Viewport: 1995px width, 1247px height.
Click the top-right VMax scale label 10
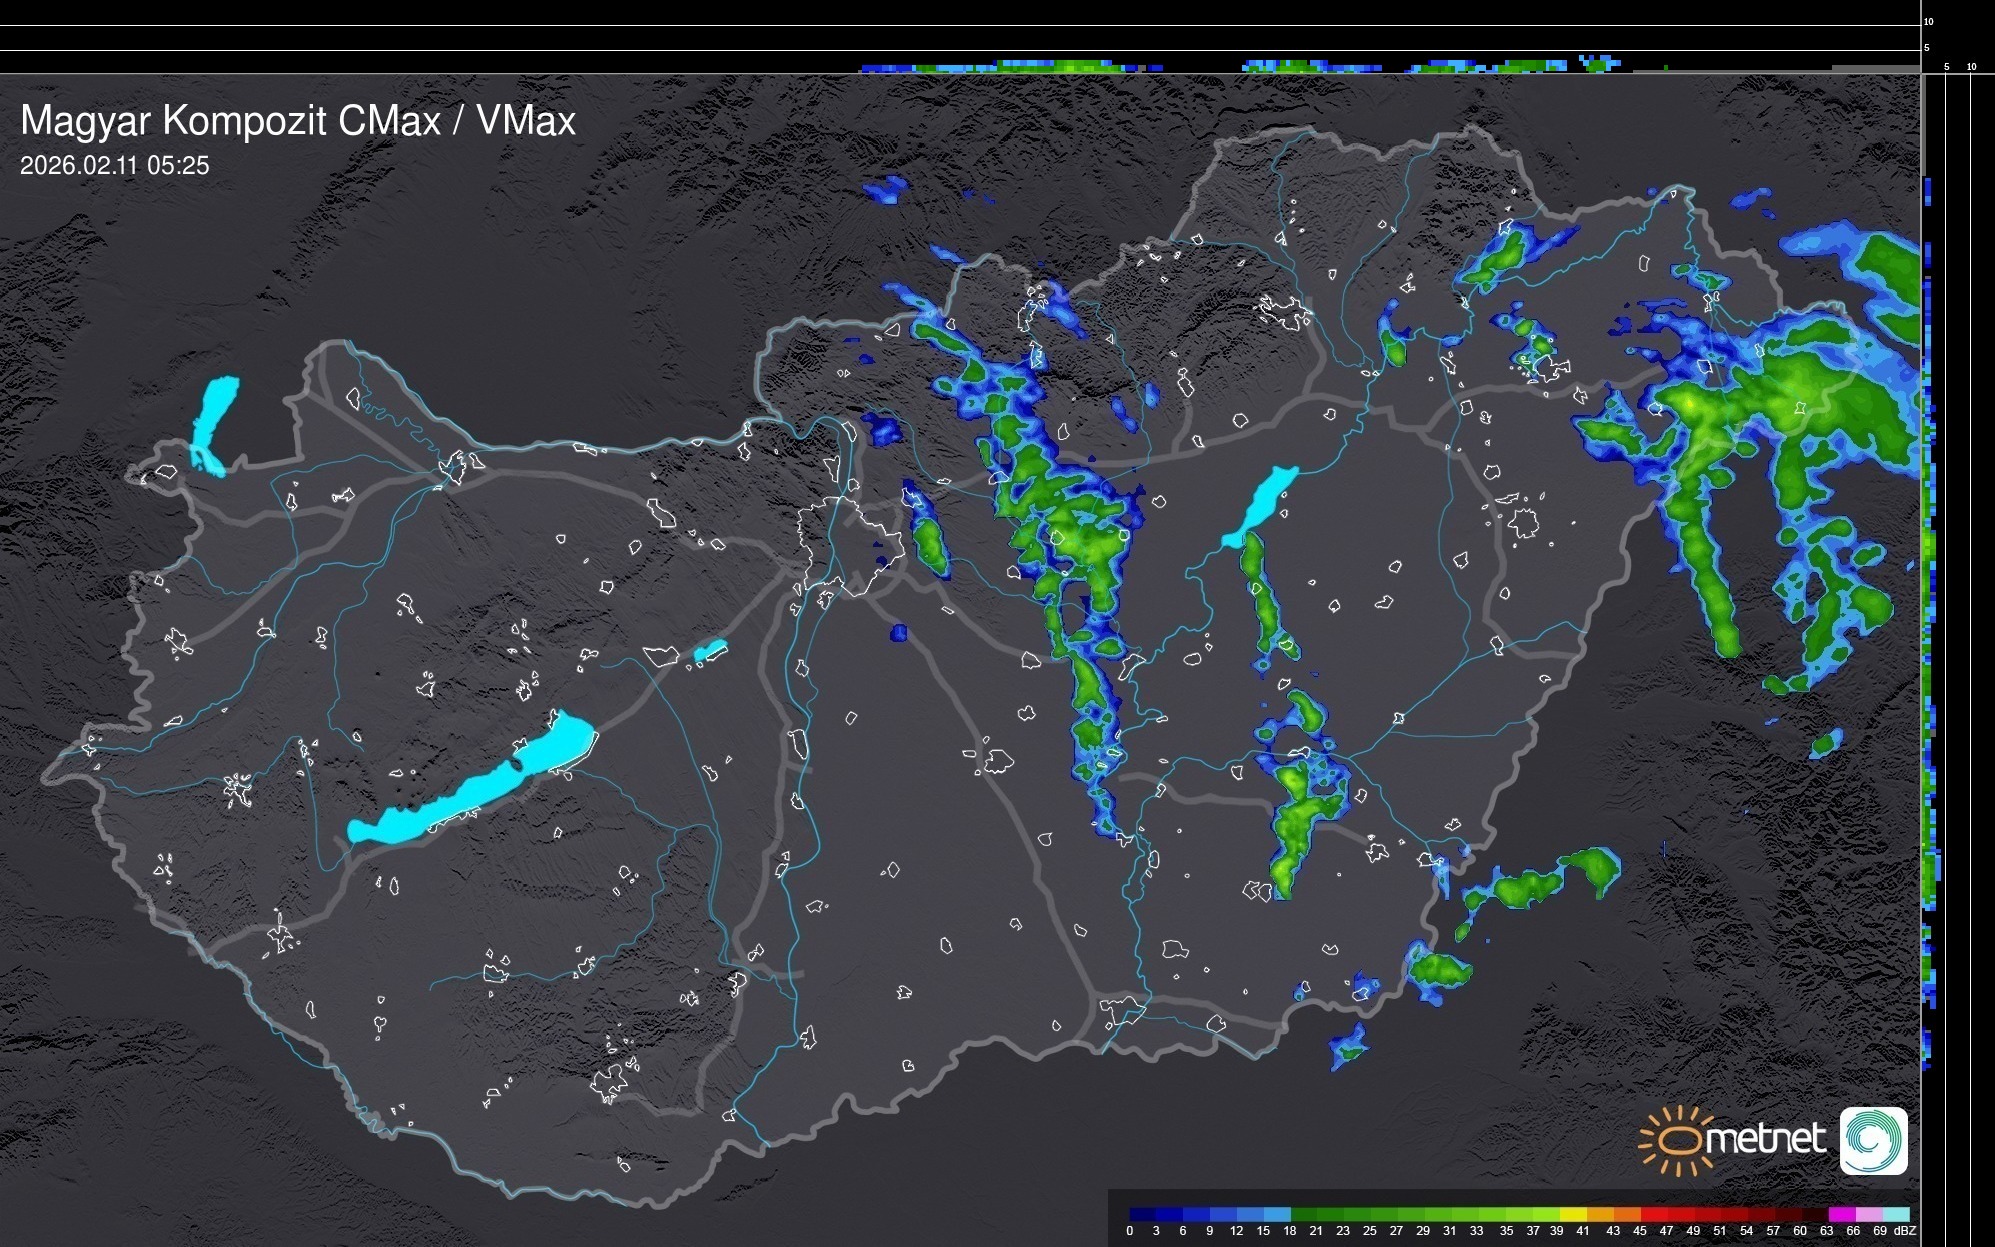(1929, 21)
